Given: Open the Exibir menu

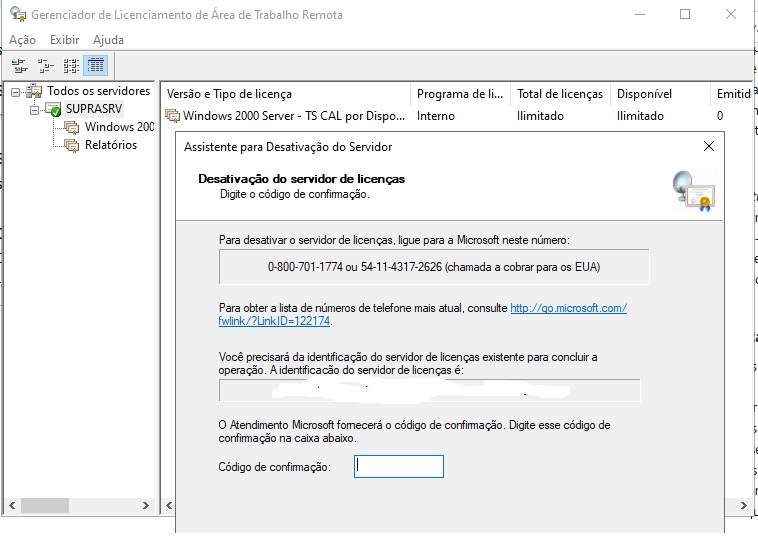Looking at the screenshot, I should point(64,40).
